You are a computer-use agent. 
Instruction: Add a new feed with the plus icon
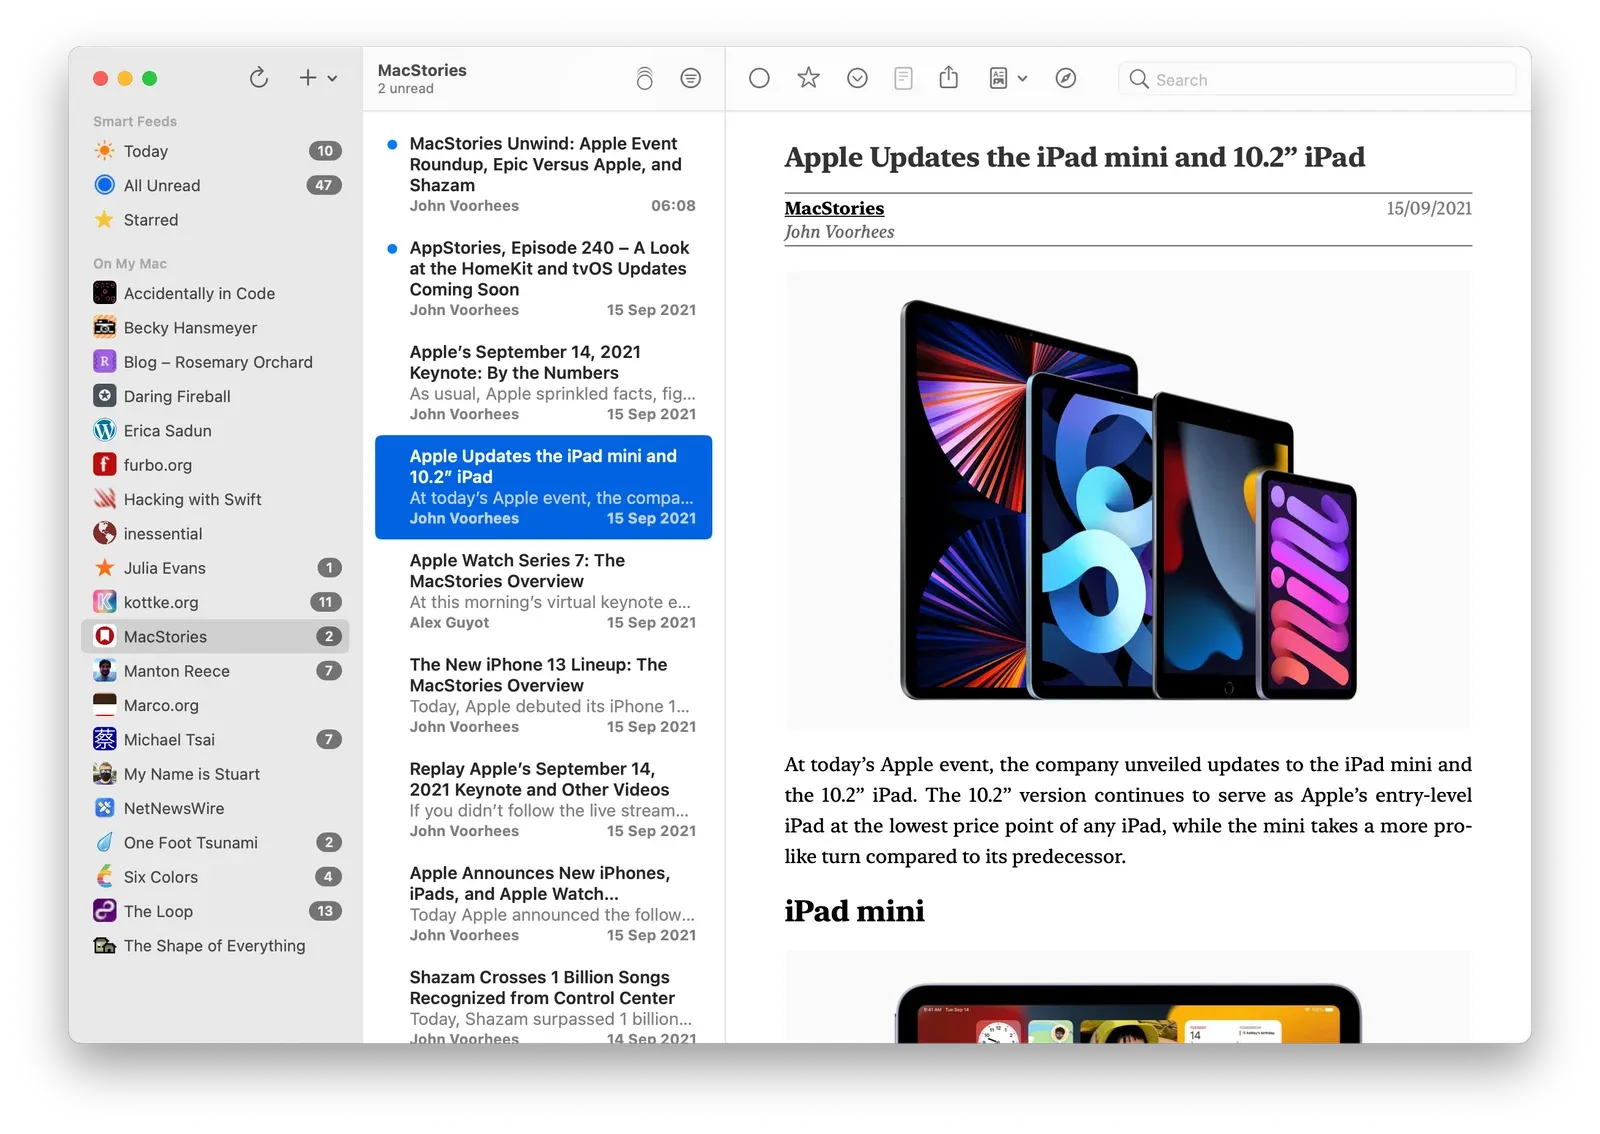(x=305, y=78)
